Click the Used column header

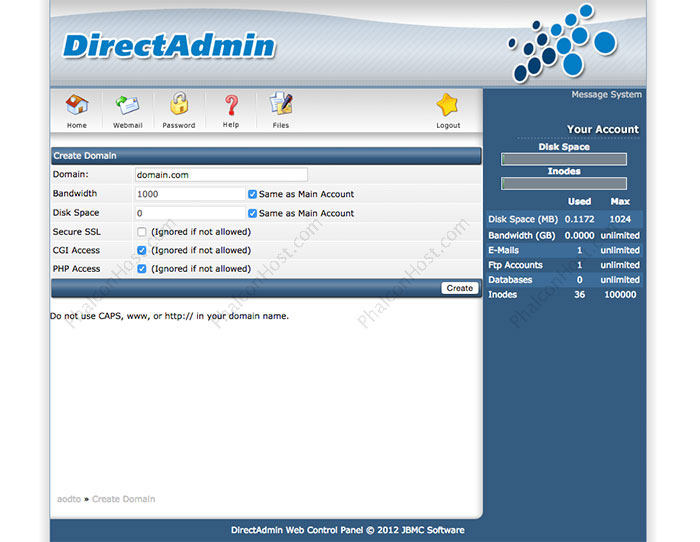coord(579,201)
